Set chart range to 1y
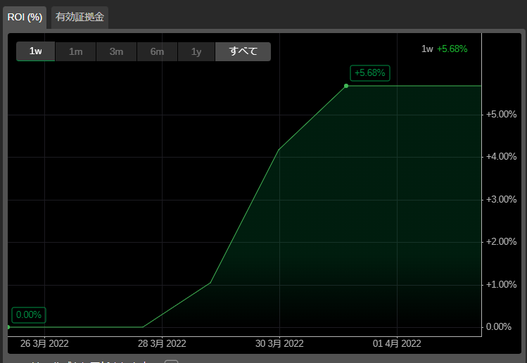 point(196,51)
